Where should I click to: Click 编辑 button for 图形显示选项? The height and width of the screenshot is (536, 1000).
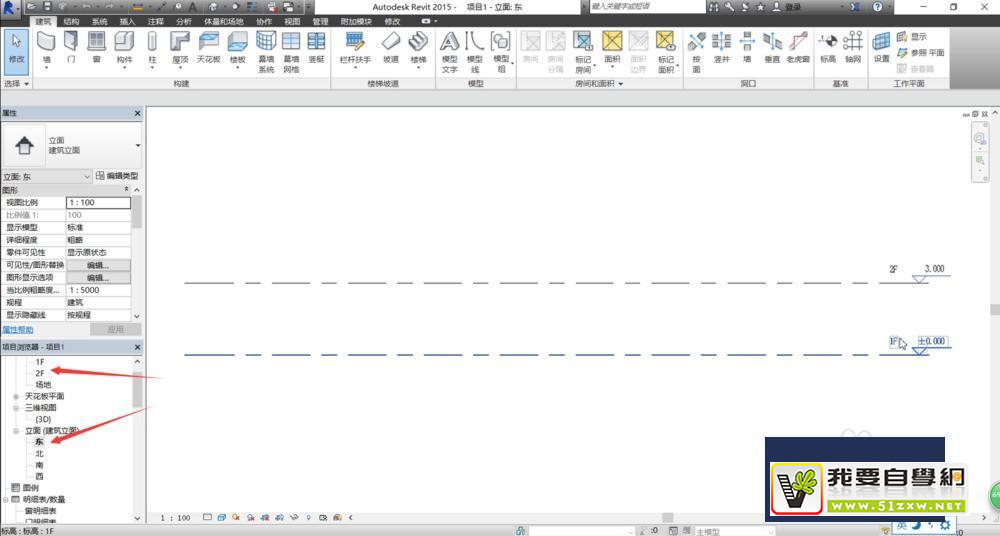pos(98,278)
